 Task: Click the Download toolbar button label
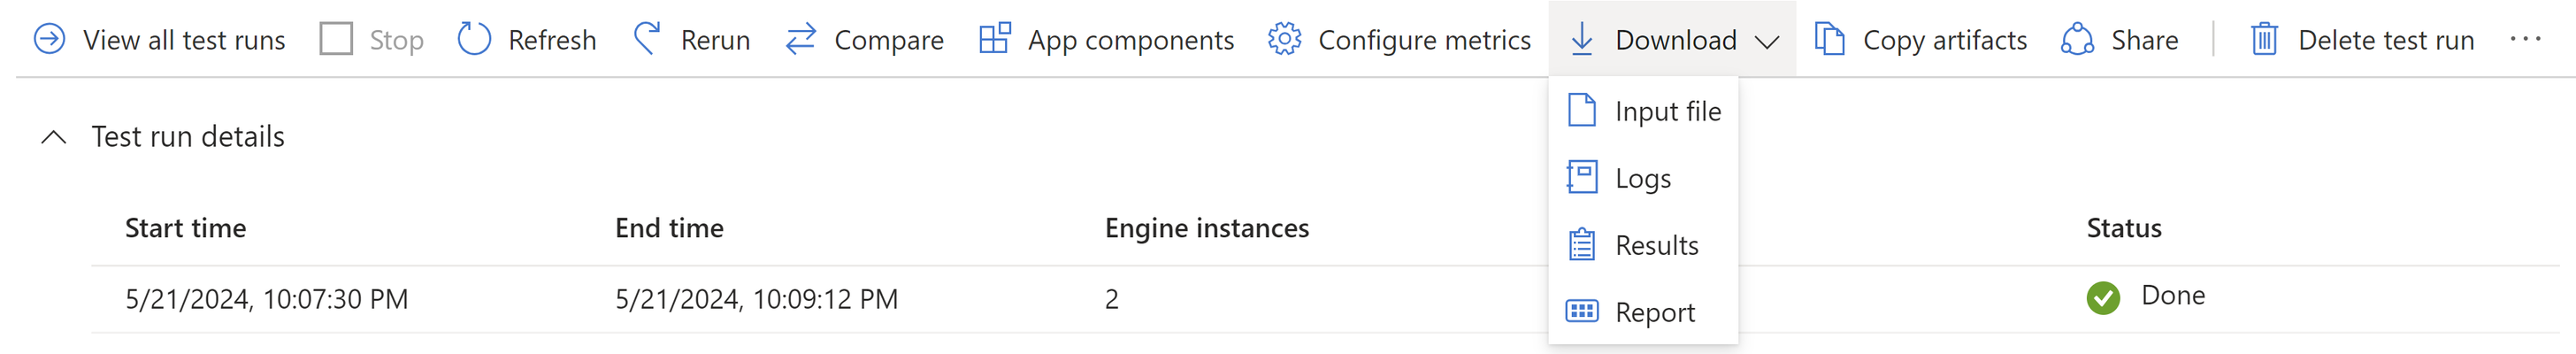(1675, 40)
